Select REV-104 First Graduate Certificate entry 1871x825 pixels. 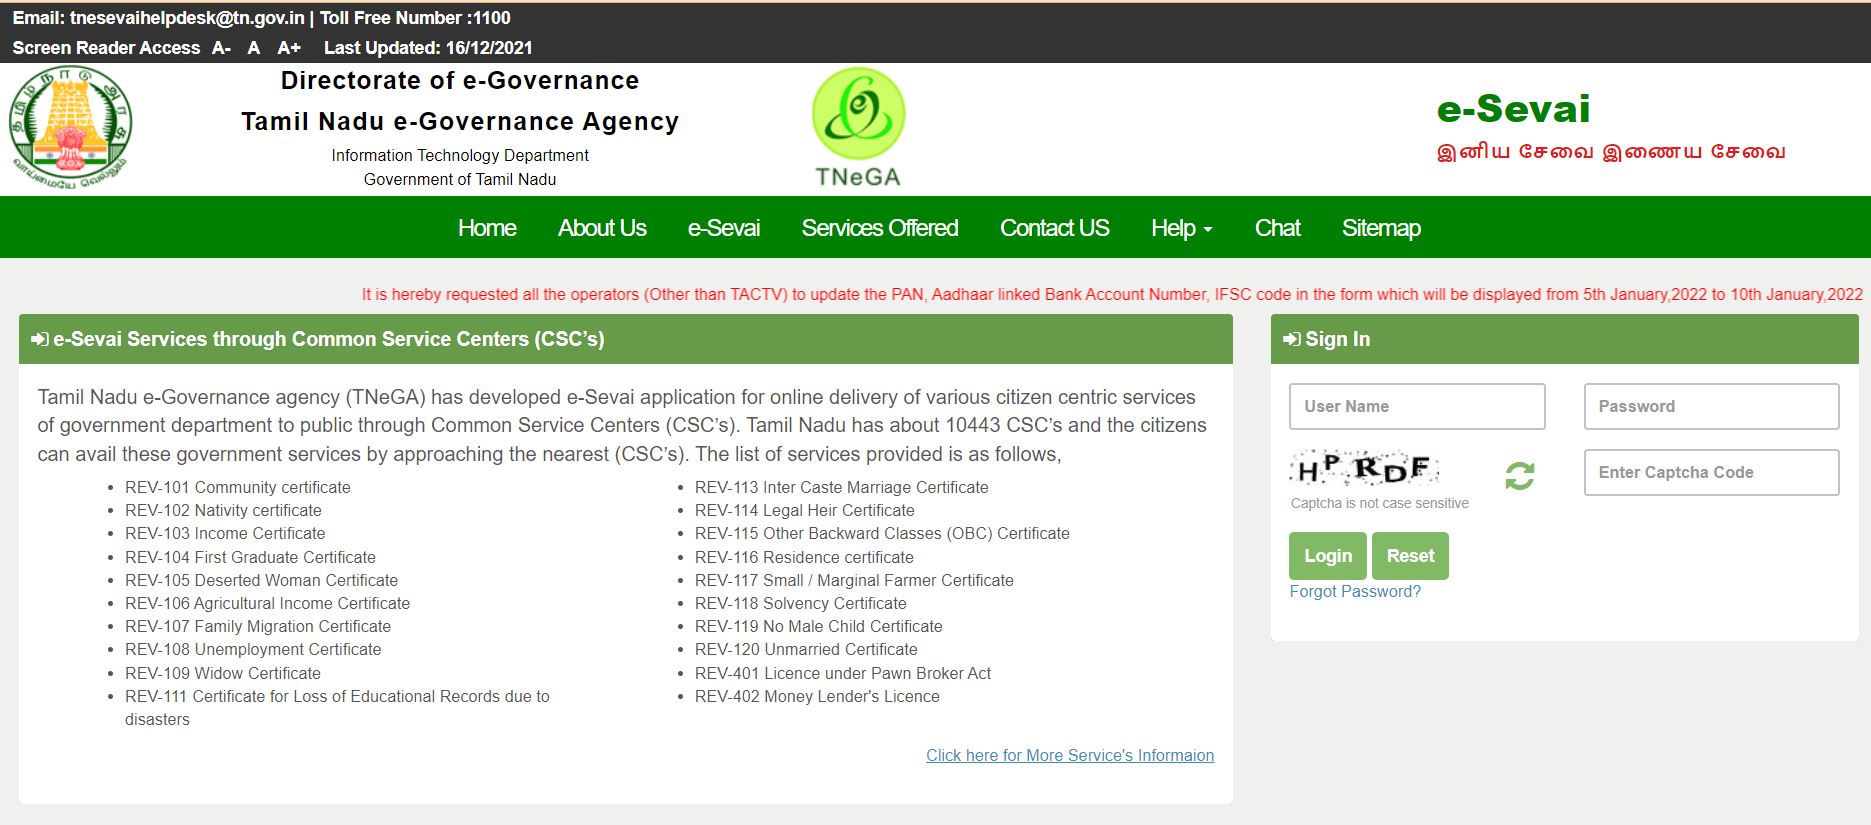[x=250, y=557]
